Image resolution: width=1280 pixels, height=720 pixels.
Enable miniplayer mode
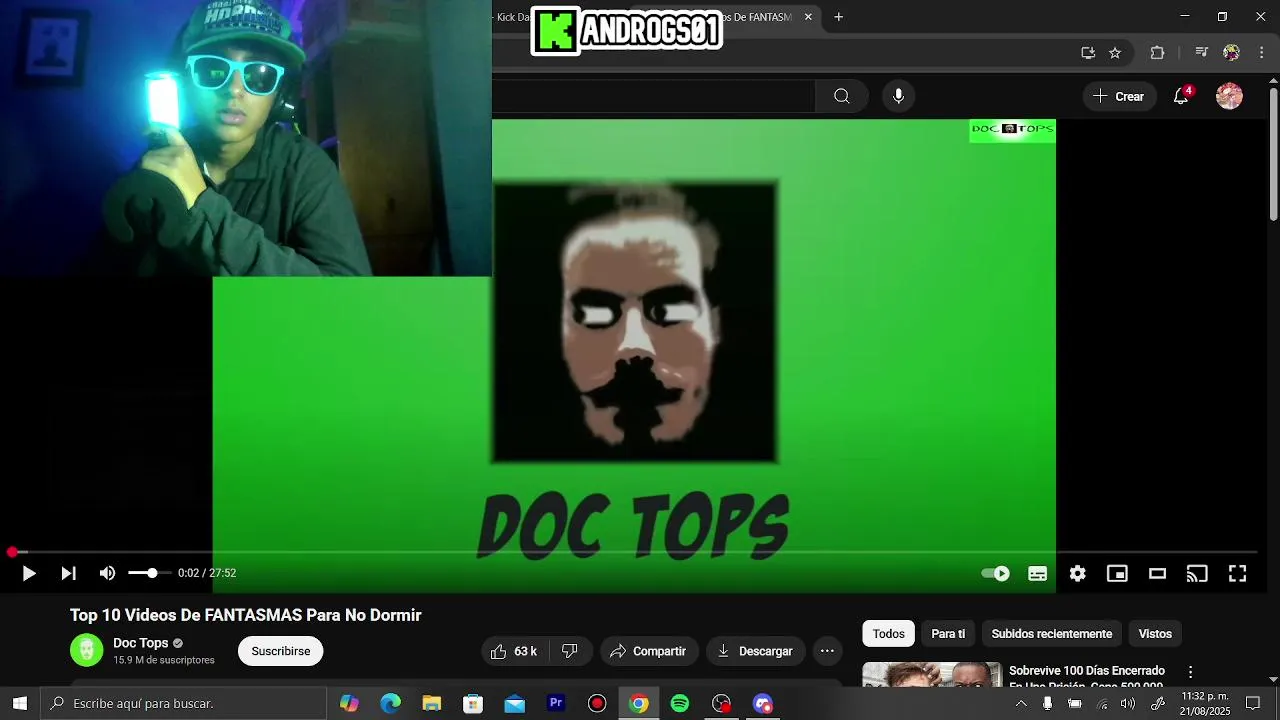pos(1117,573)
